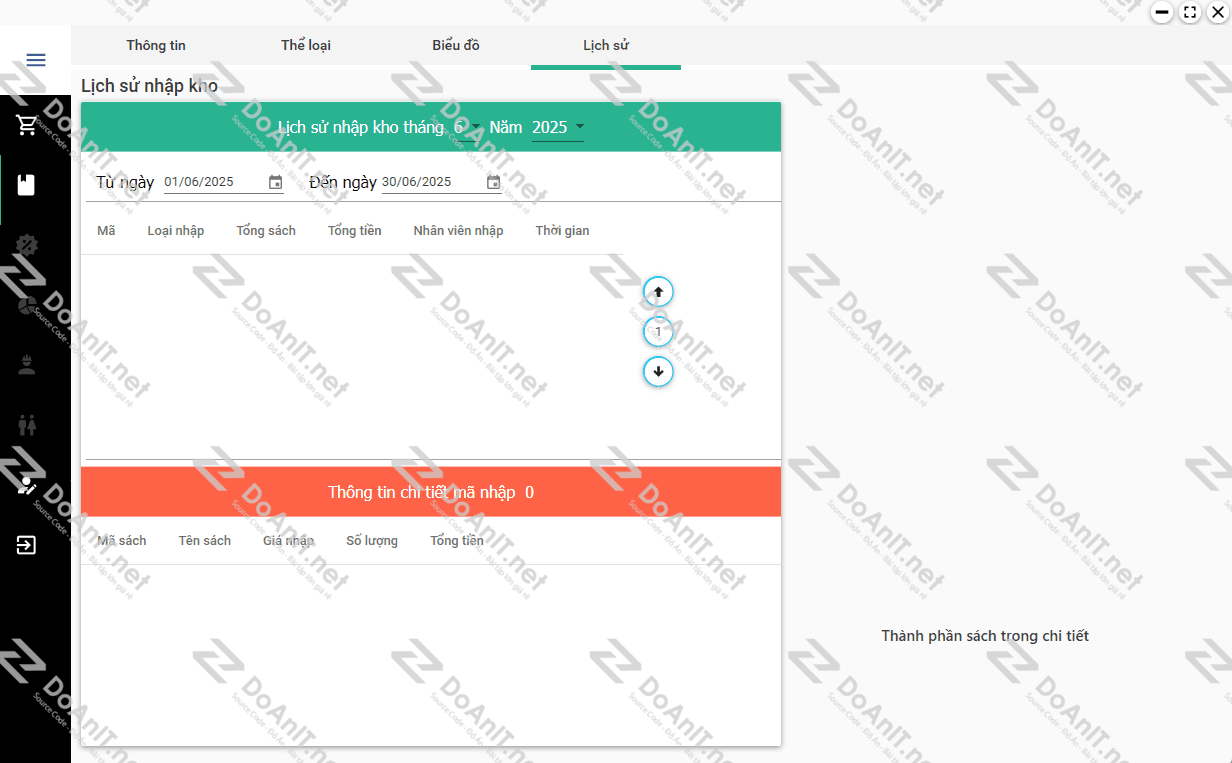Viewport: 1232px width, 763px height.
Task: Open the discount badge section
Action: [x=27, y=245]
